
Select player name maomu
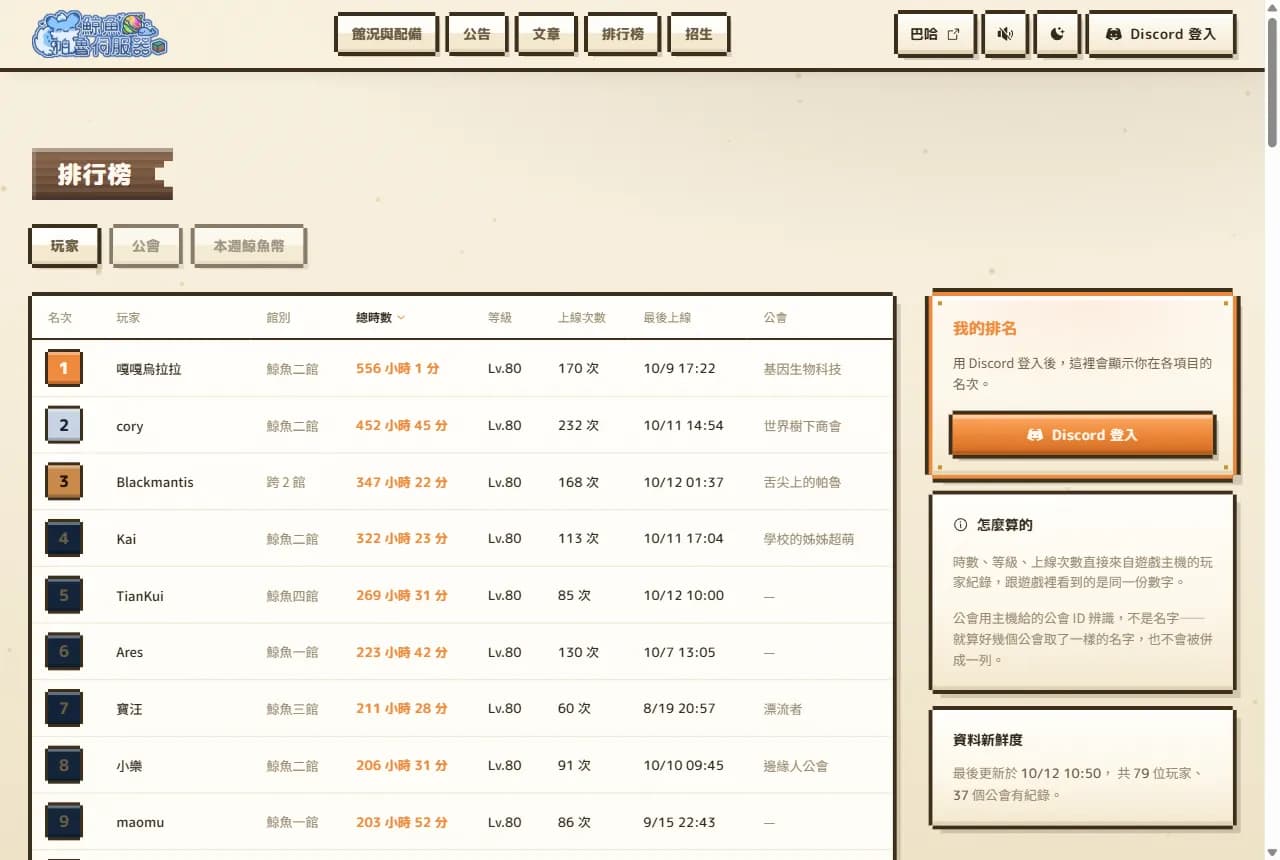point(140,822)
